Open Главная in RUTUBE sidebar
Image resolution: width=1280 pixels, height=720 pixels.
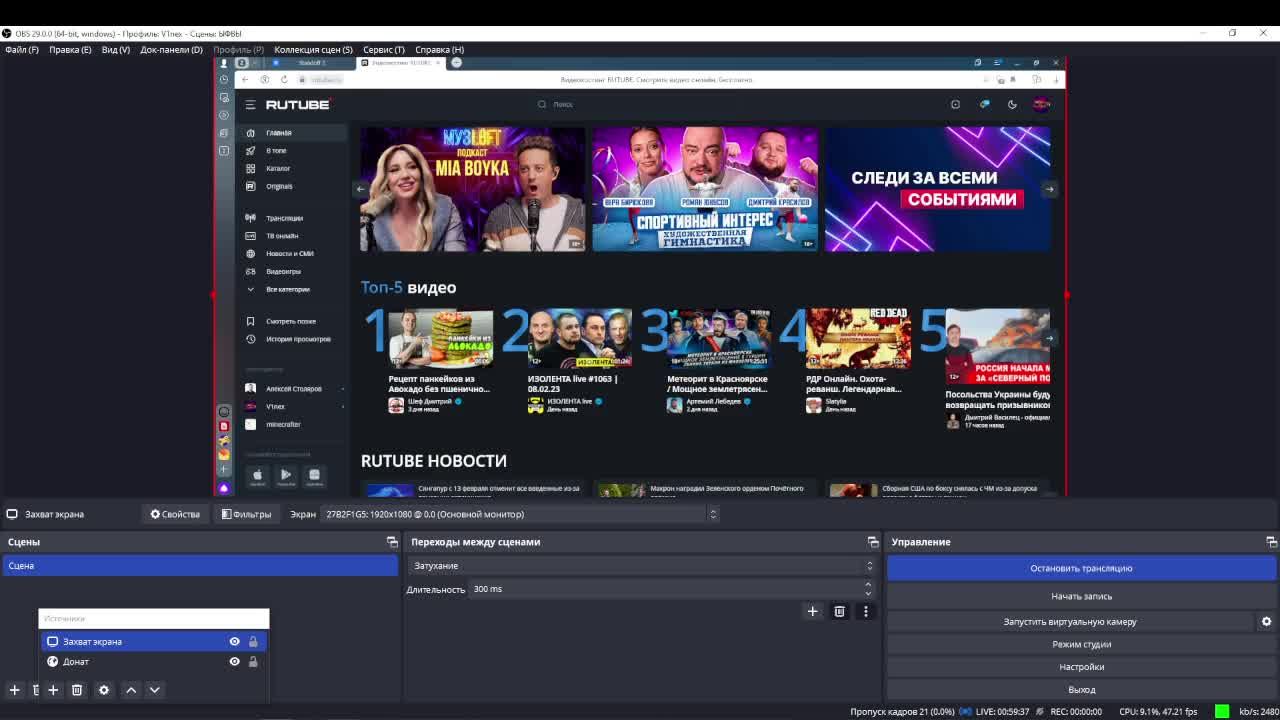click(290, 133)
